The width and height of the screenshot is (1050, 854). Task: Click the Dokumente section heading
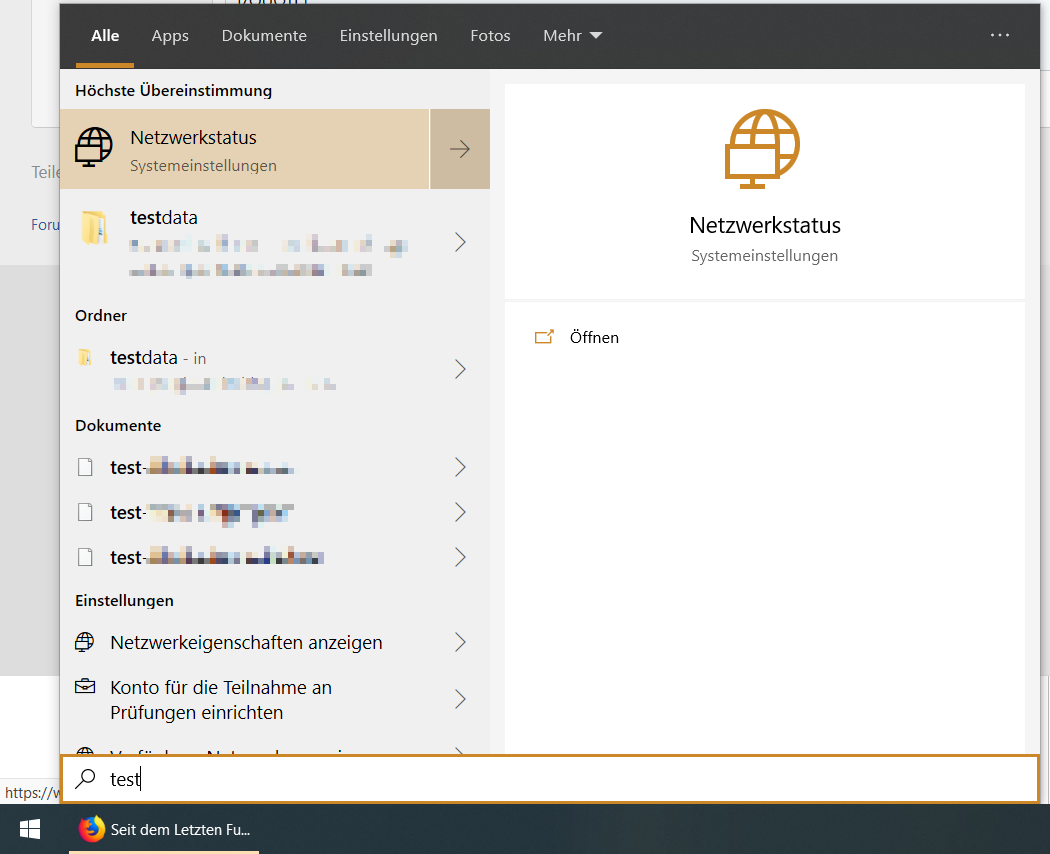click(118, 425)
